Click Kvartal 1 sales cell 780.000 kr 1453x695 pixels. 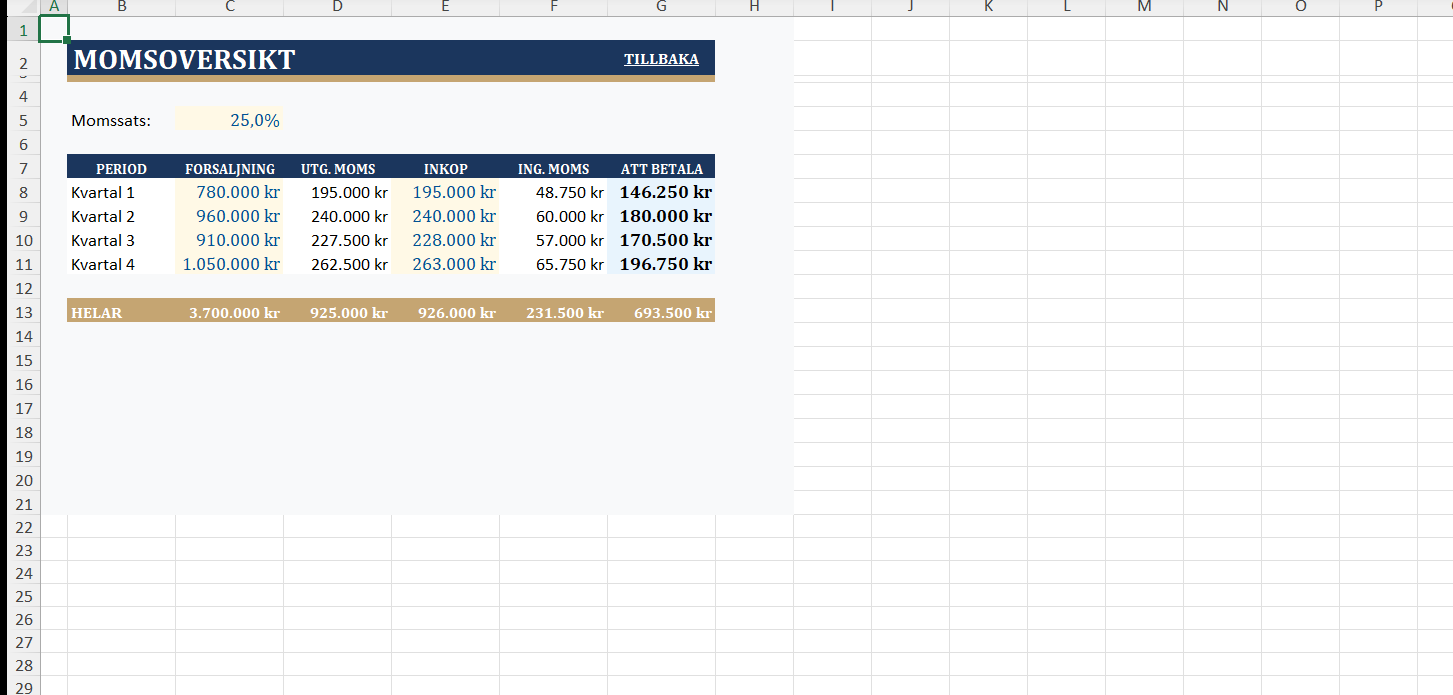230,192
